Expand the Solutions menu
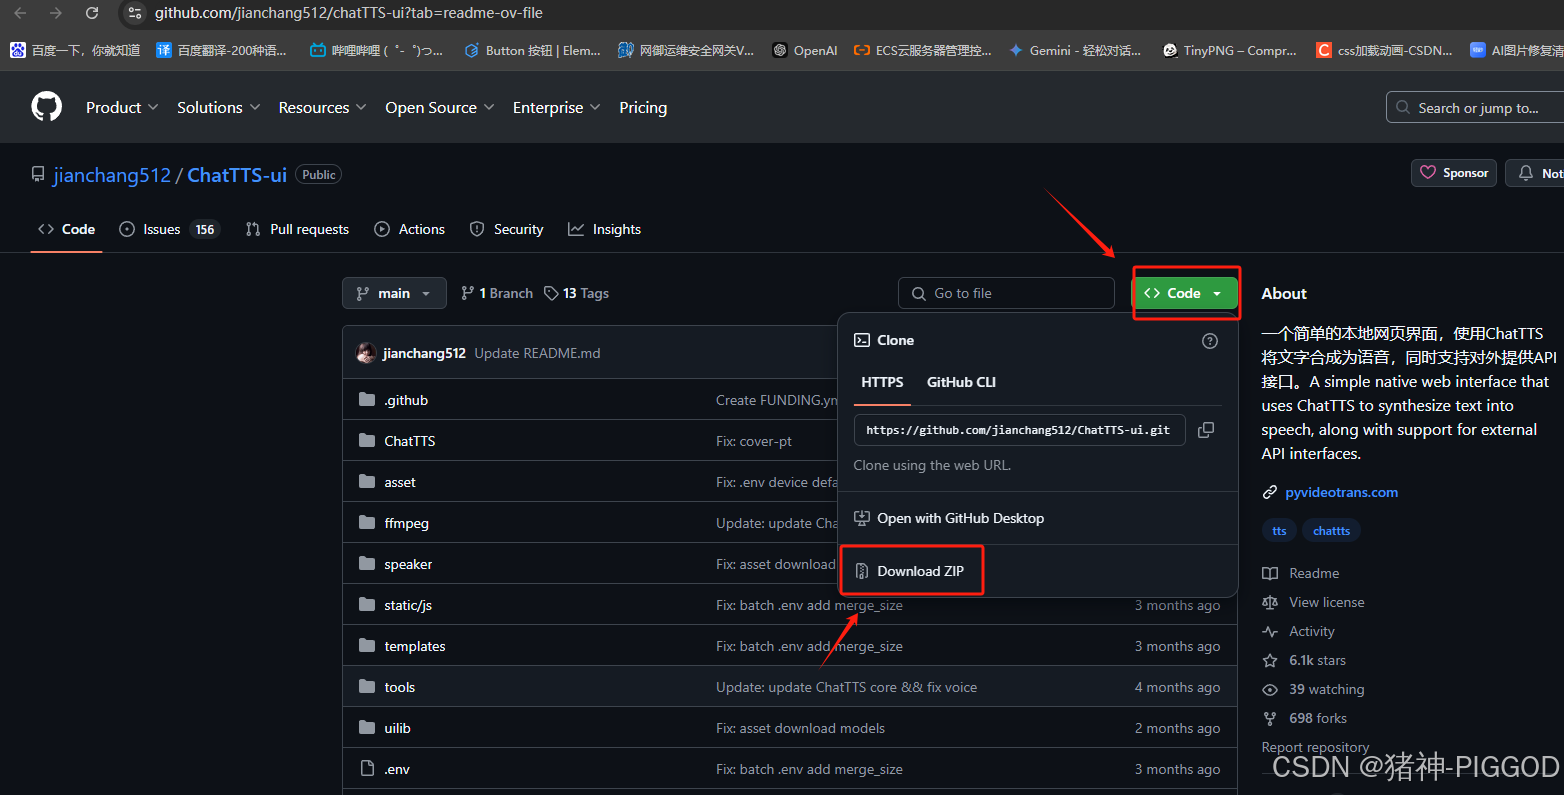Viewport: 1564px width, 795px height. click(x=218, y=107)
